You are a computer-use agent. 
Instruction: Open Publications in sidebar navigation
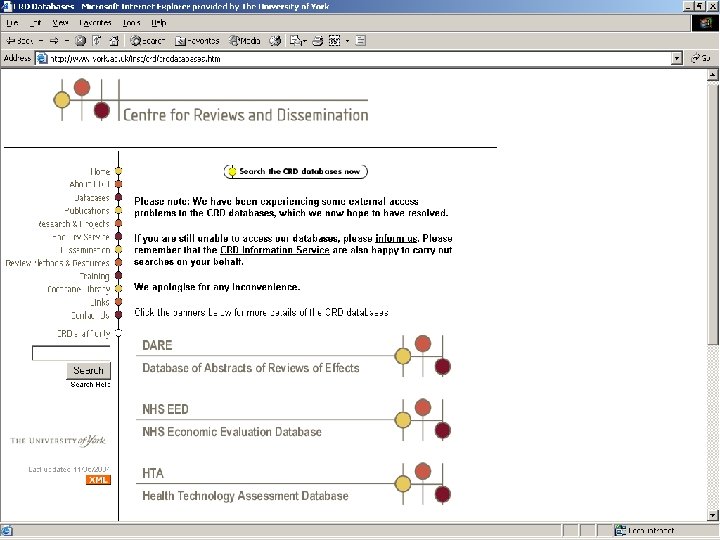pyautogui.click(x=87, y=210)
